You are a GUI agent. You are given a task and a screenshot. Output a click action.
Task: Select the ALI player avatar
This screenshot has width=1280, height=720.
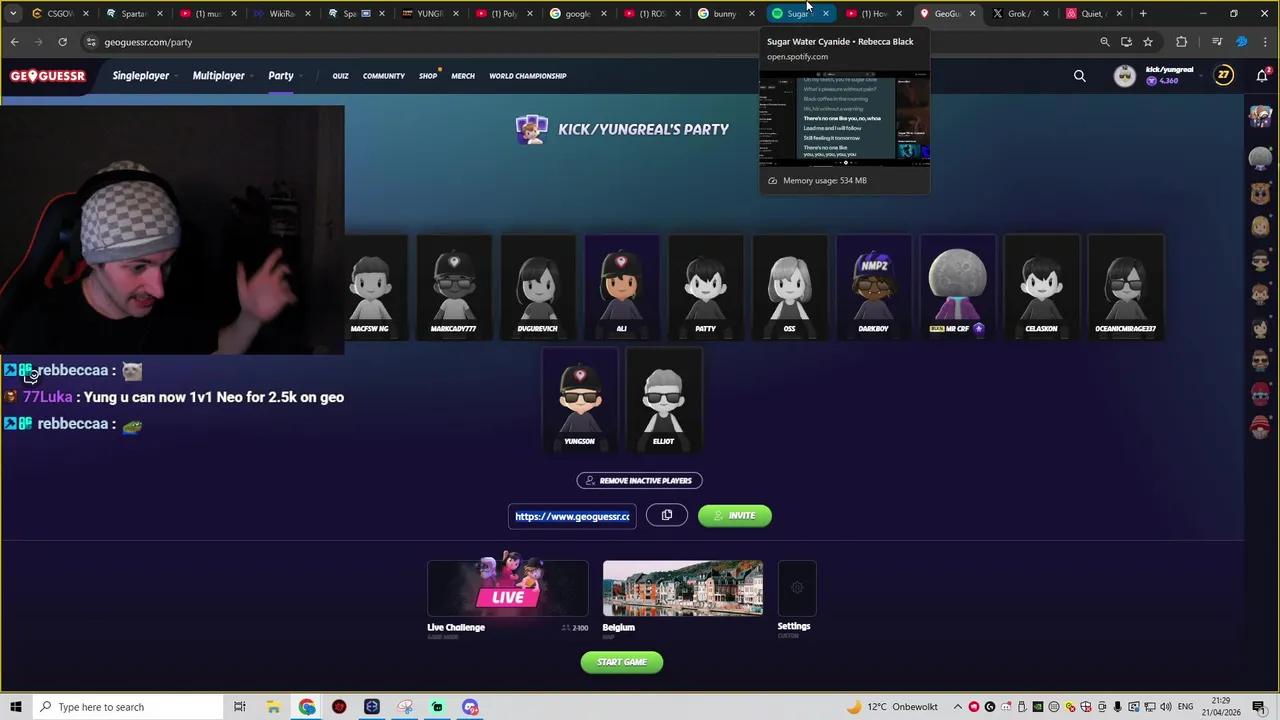(622, 288)
